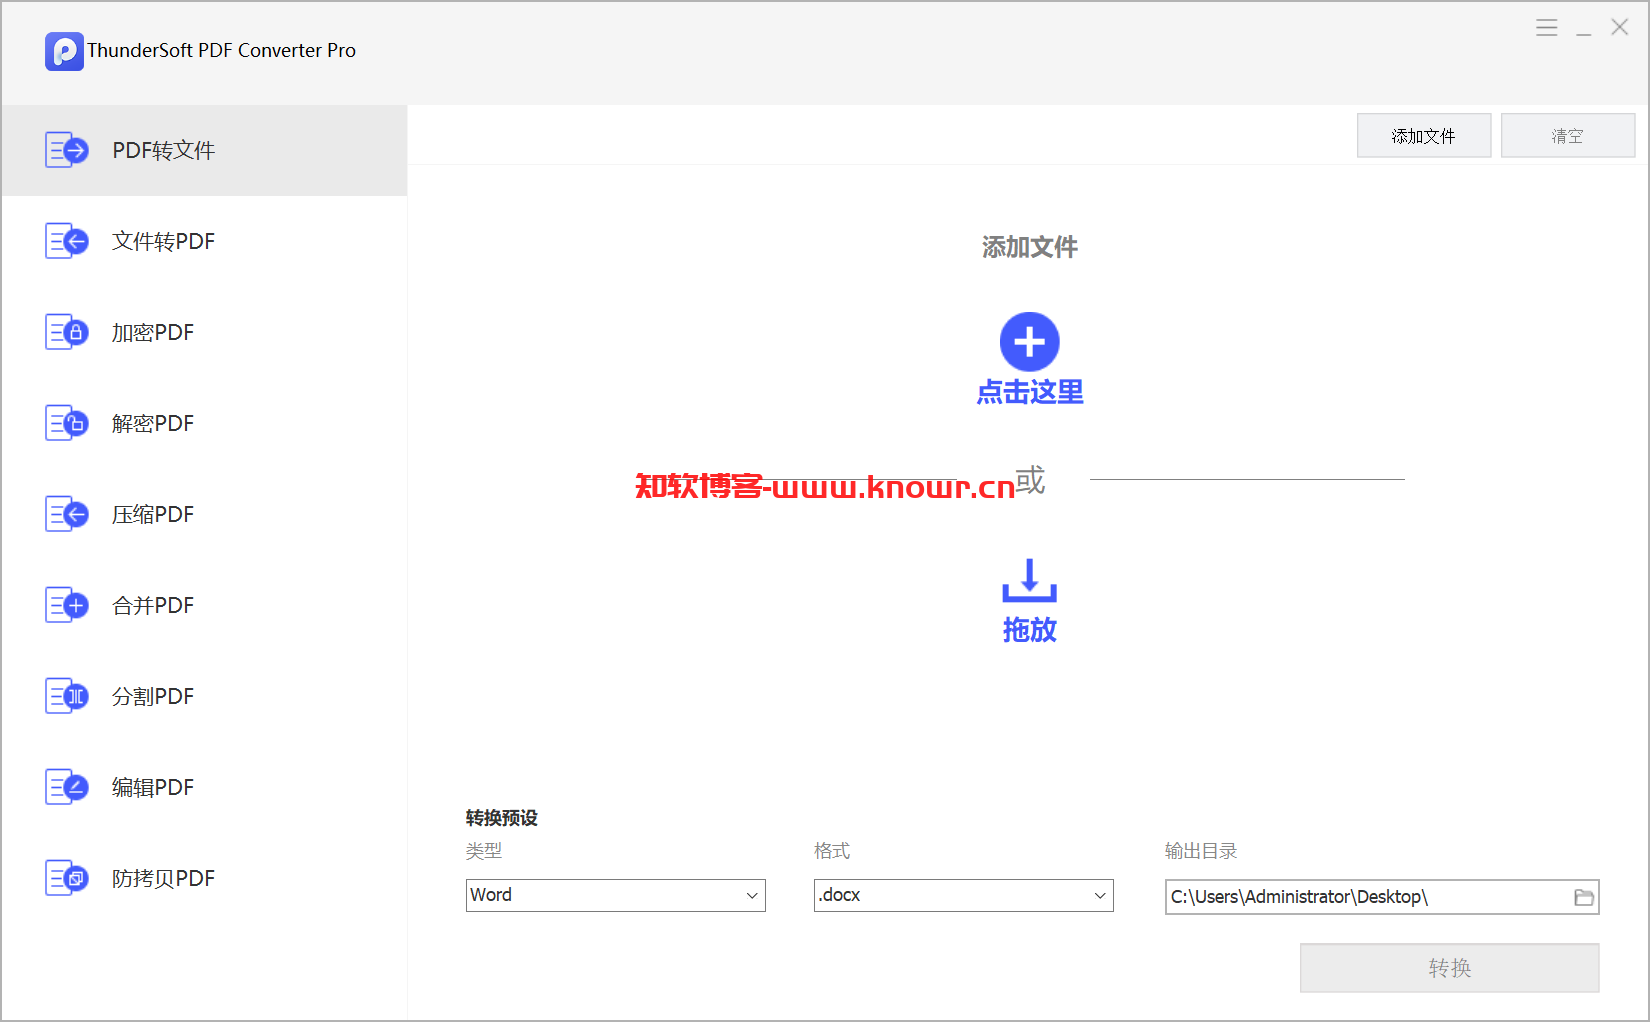Click the 加密PDF lock icon
The height and width of the screenshot is (1022, 1650).
point(67,332)
